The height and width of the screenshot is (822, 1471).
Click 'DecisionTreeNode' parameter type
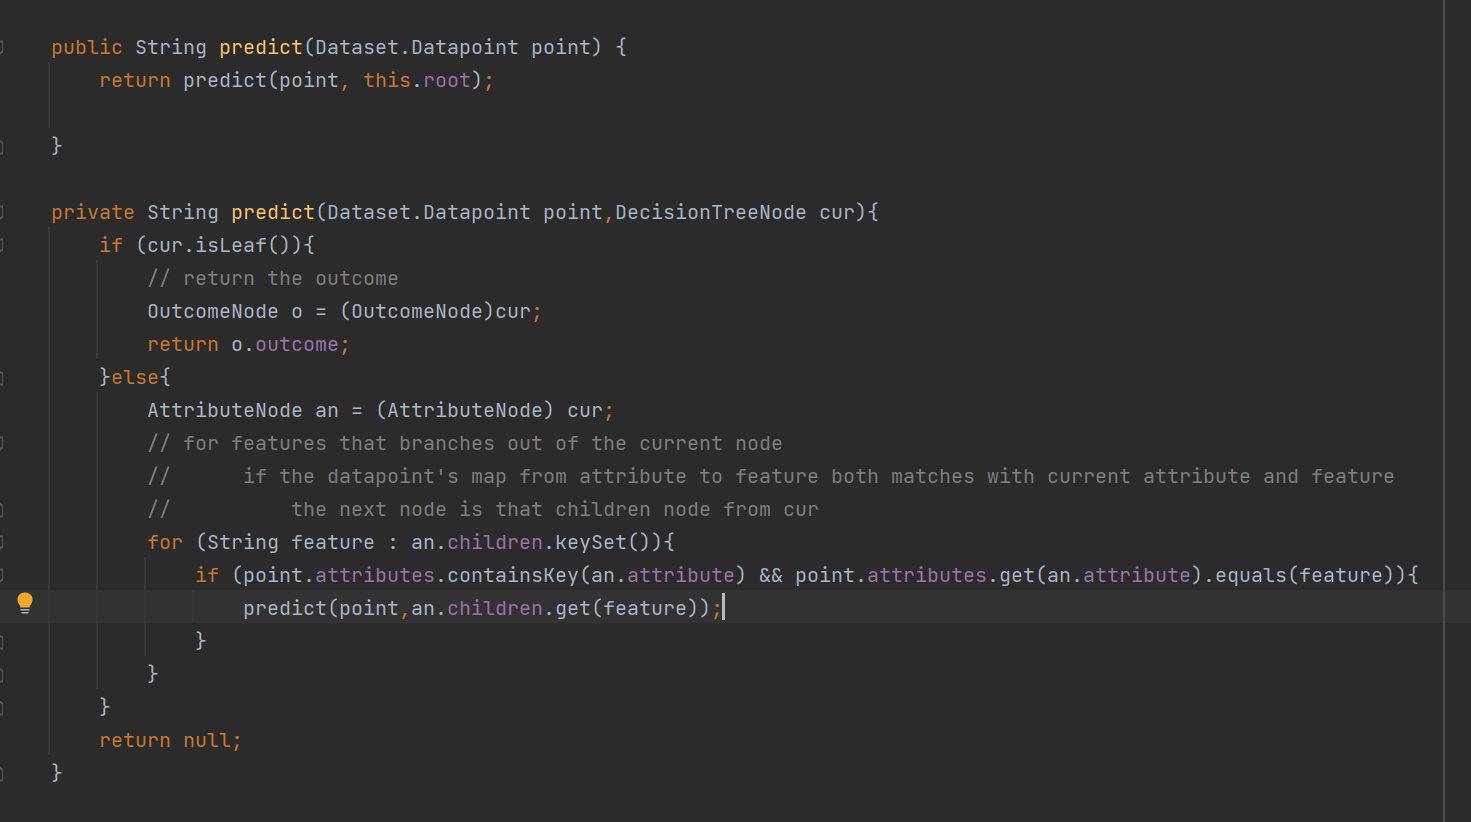[x=710, y=212]
